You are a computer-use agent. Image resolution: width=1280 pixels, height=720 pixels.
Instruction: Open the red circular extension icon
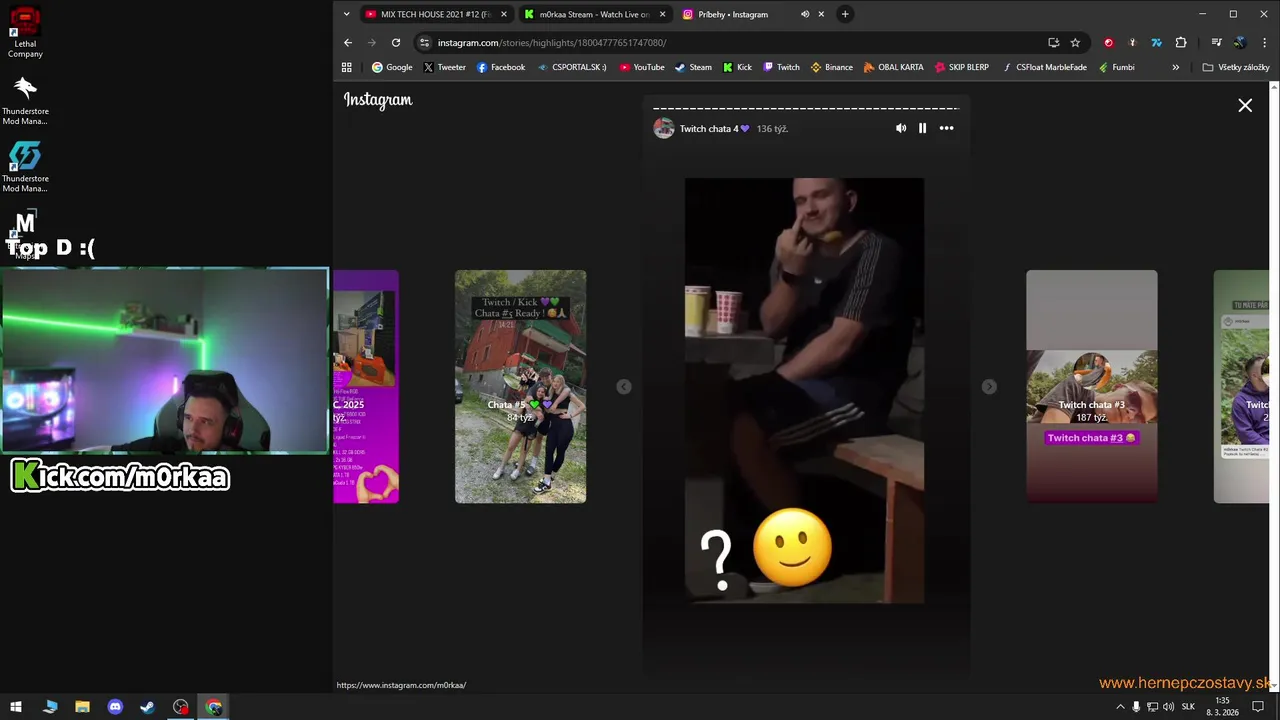(x=1108, y=43)
